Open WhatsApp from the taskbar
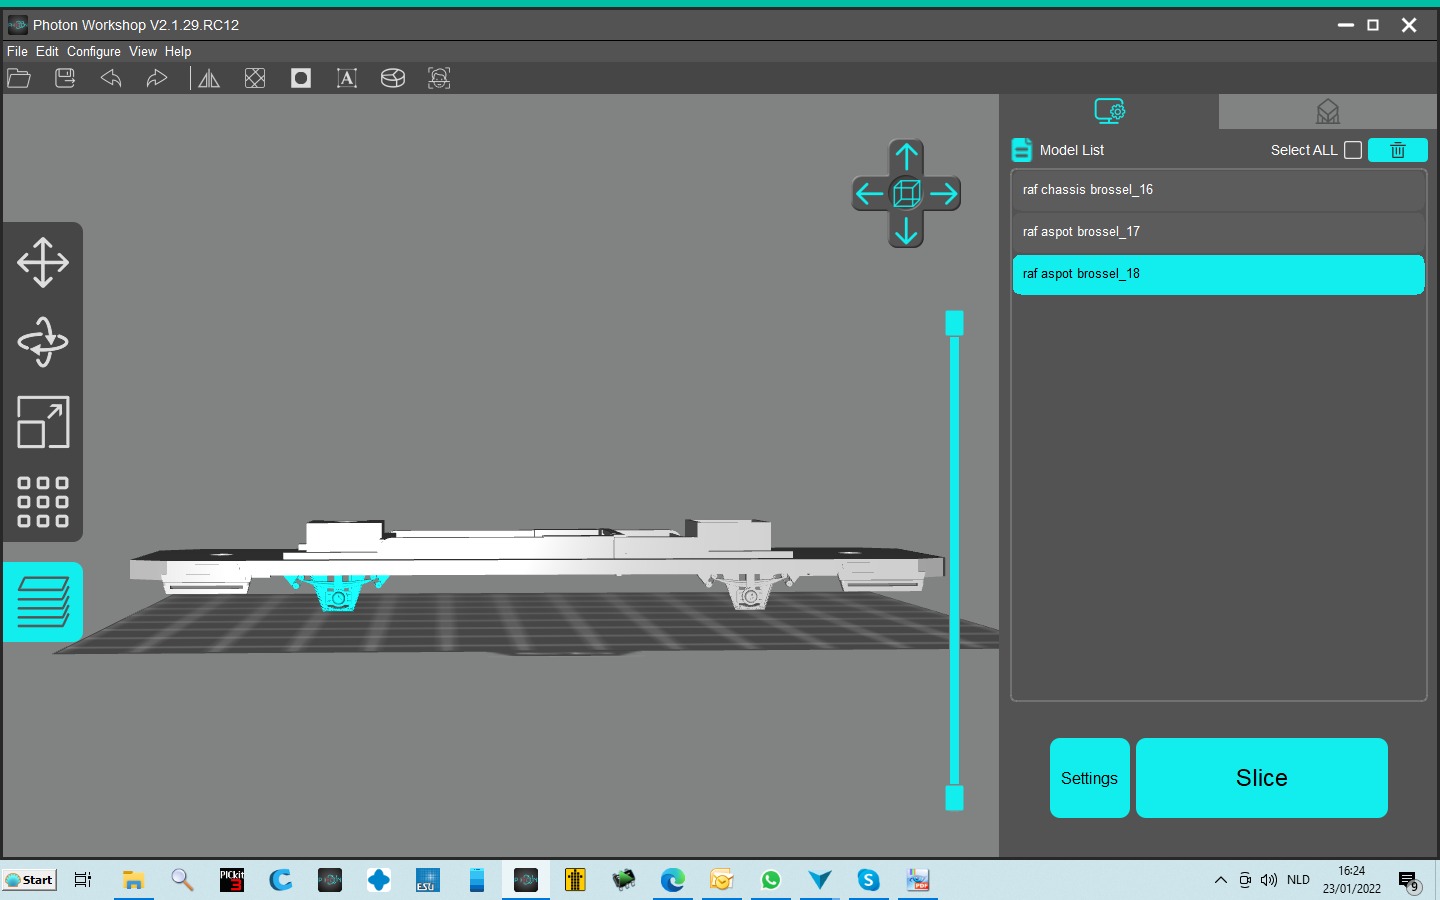Image resolution: width=1440 pixels, height=900 pixels. (771, 880)
